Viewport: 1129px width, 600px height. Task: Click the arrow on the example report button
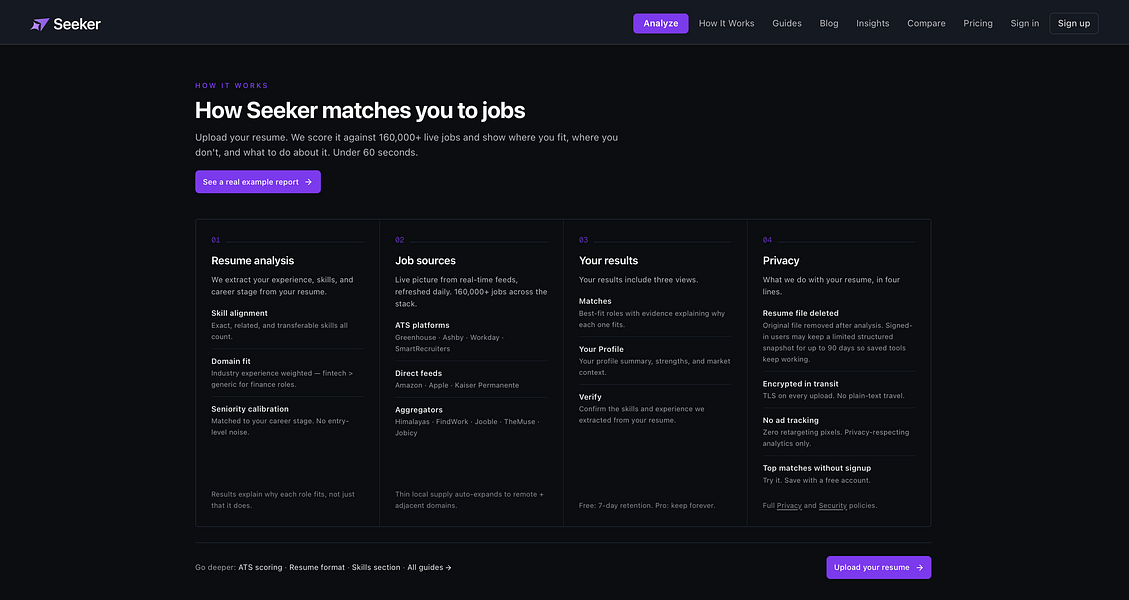point(308,182)
